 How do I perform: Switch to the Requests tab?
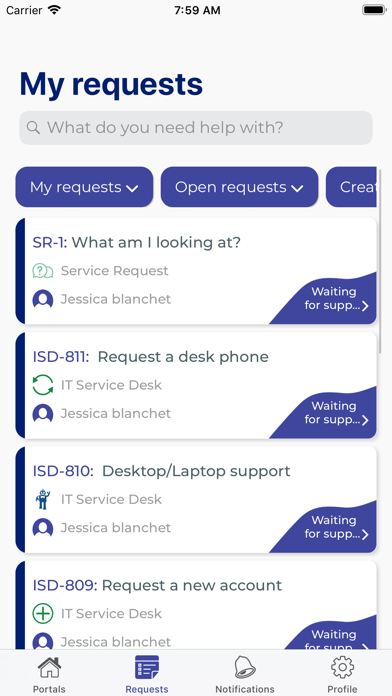tap(147, 675)
